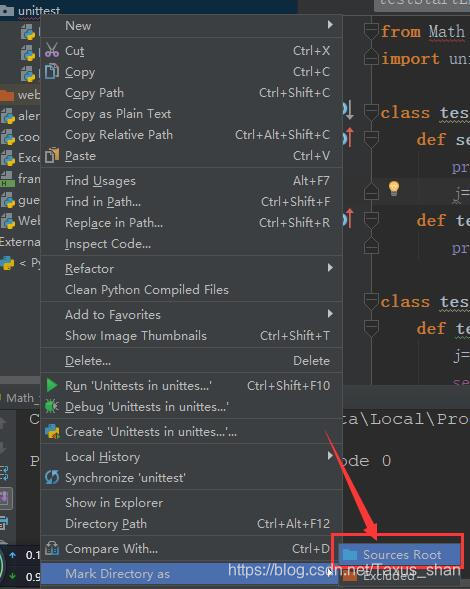Select Find Usages

click(x=191, y=181)
